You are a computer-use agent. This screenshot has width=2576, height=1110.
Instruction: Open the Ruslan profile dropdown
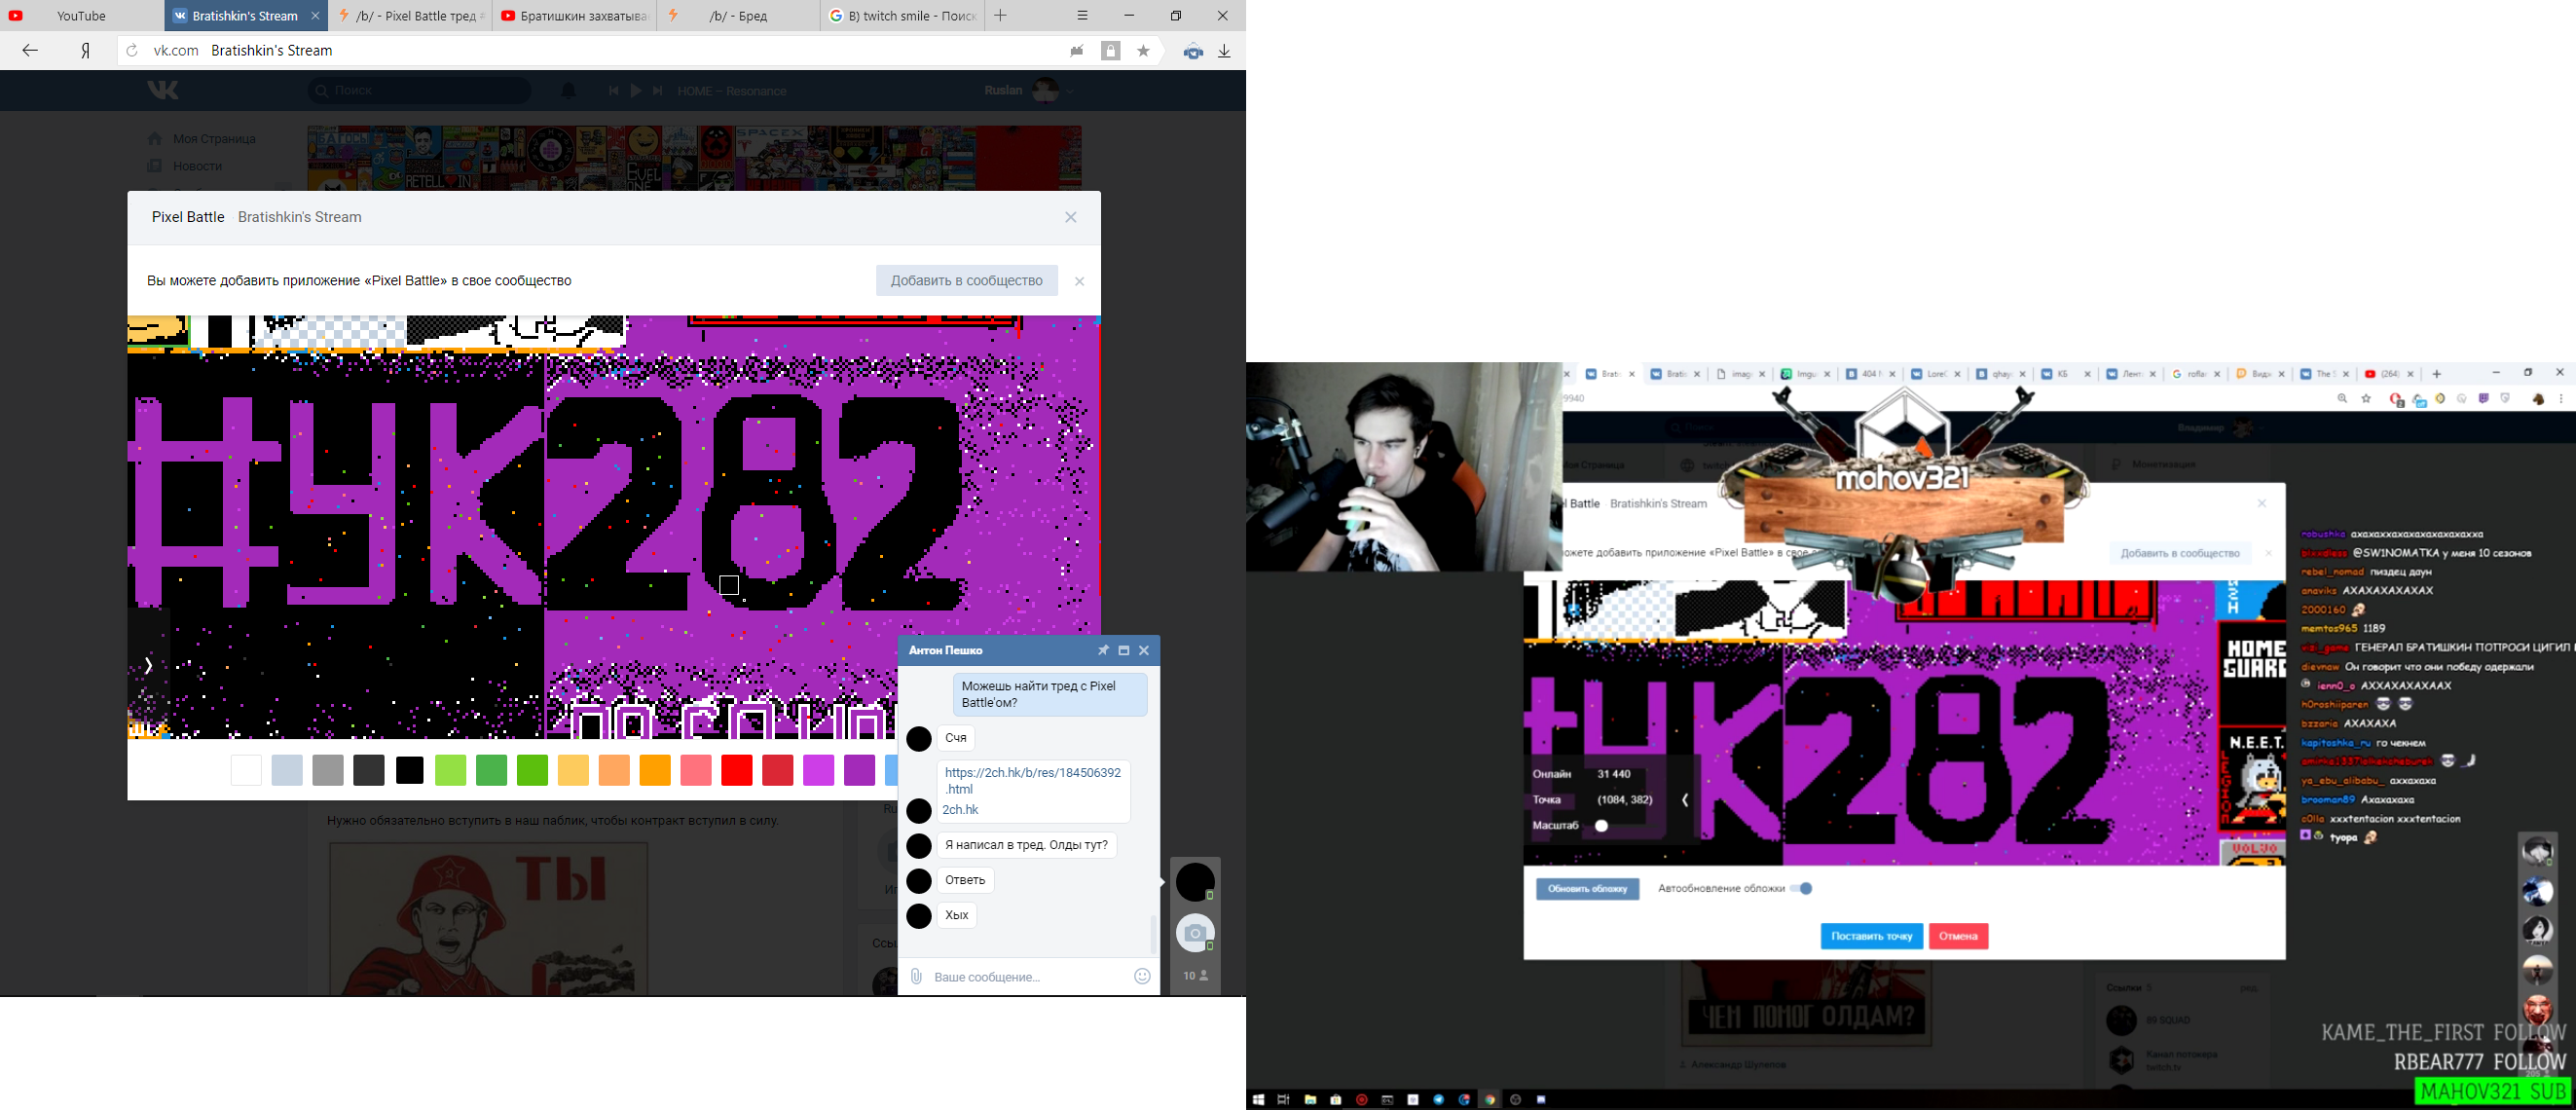1029,90
